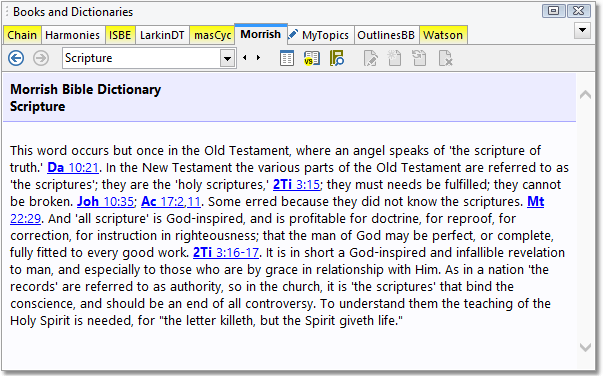Click the greyed forward navigation arrow
The image size is (603, 378).
pos(41,58)
